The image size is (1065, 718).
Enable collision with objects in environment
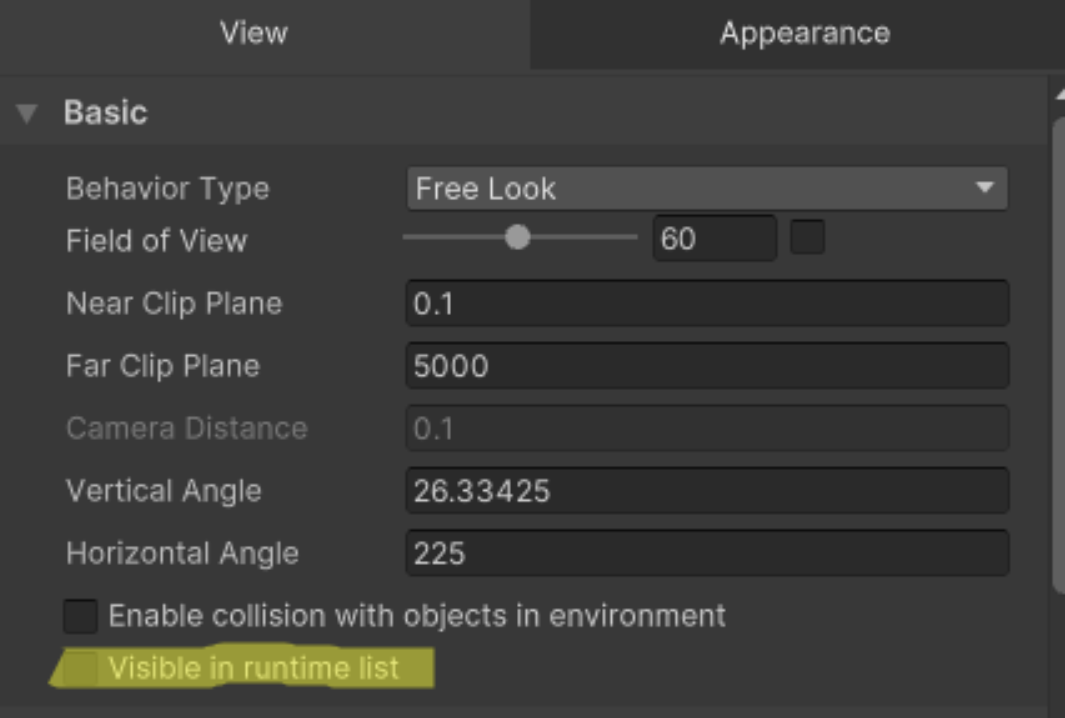pos(80,616)
